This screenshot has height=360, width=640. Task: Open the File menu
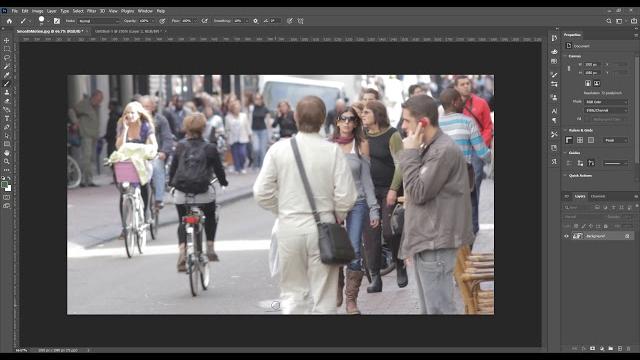15,11
